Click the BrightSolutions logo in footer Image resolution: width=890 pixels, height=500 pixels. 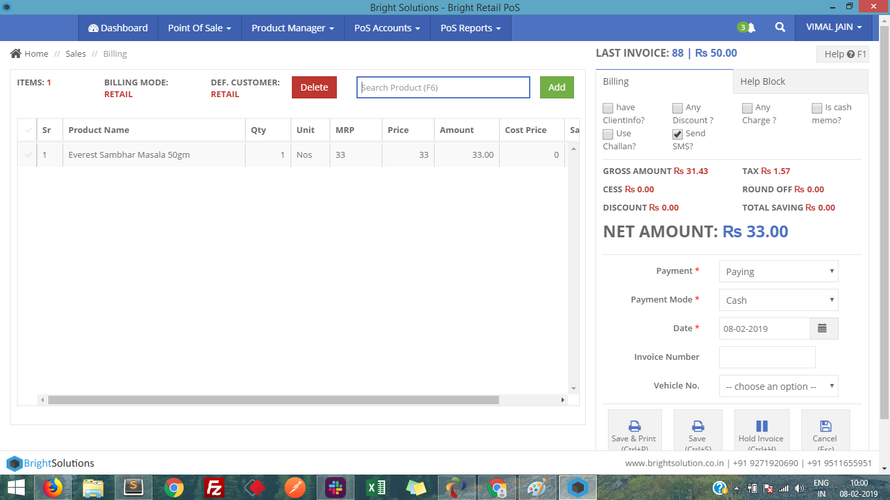[50, 463]
